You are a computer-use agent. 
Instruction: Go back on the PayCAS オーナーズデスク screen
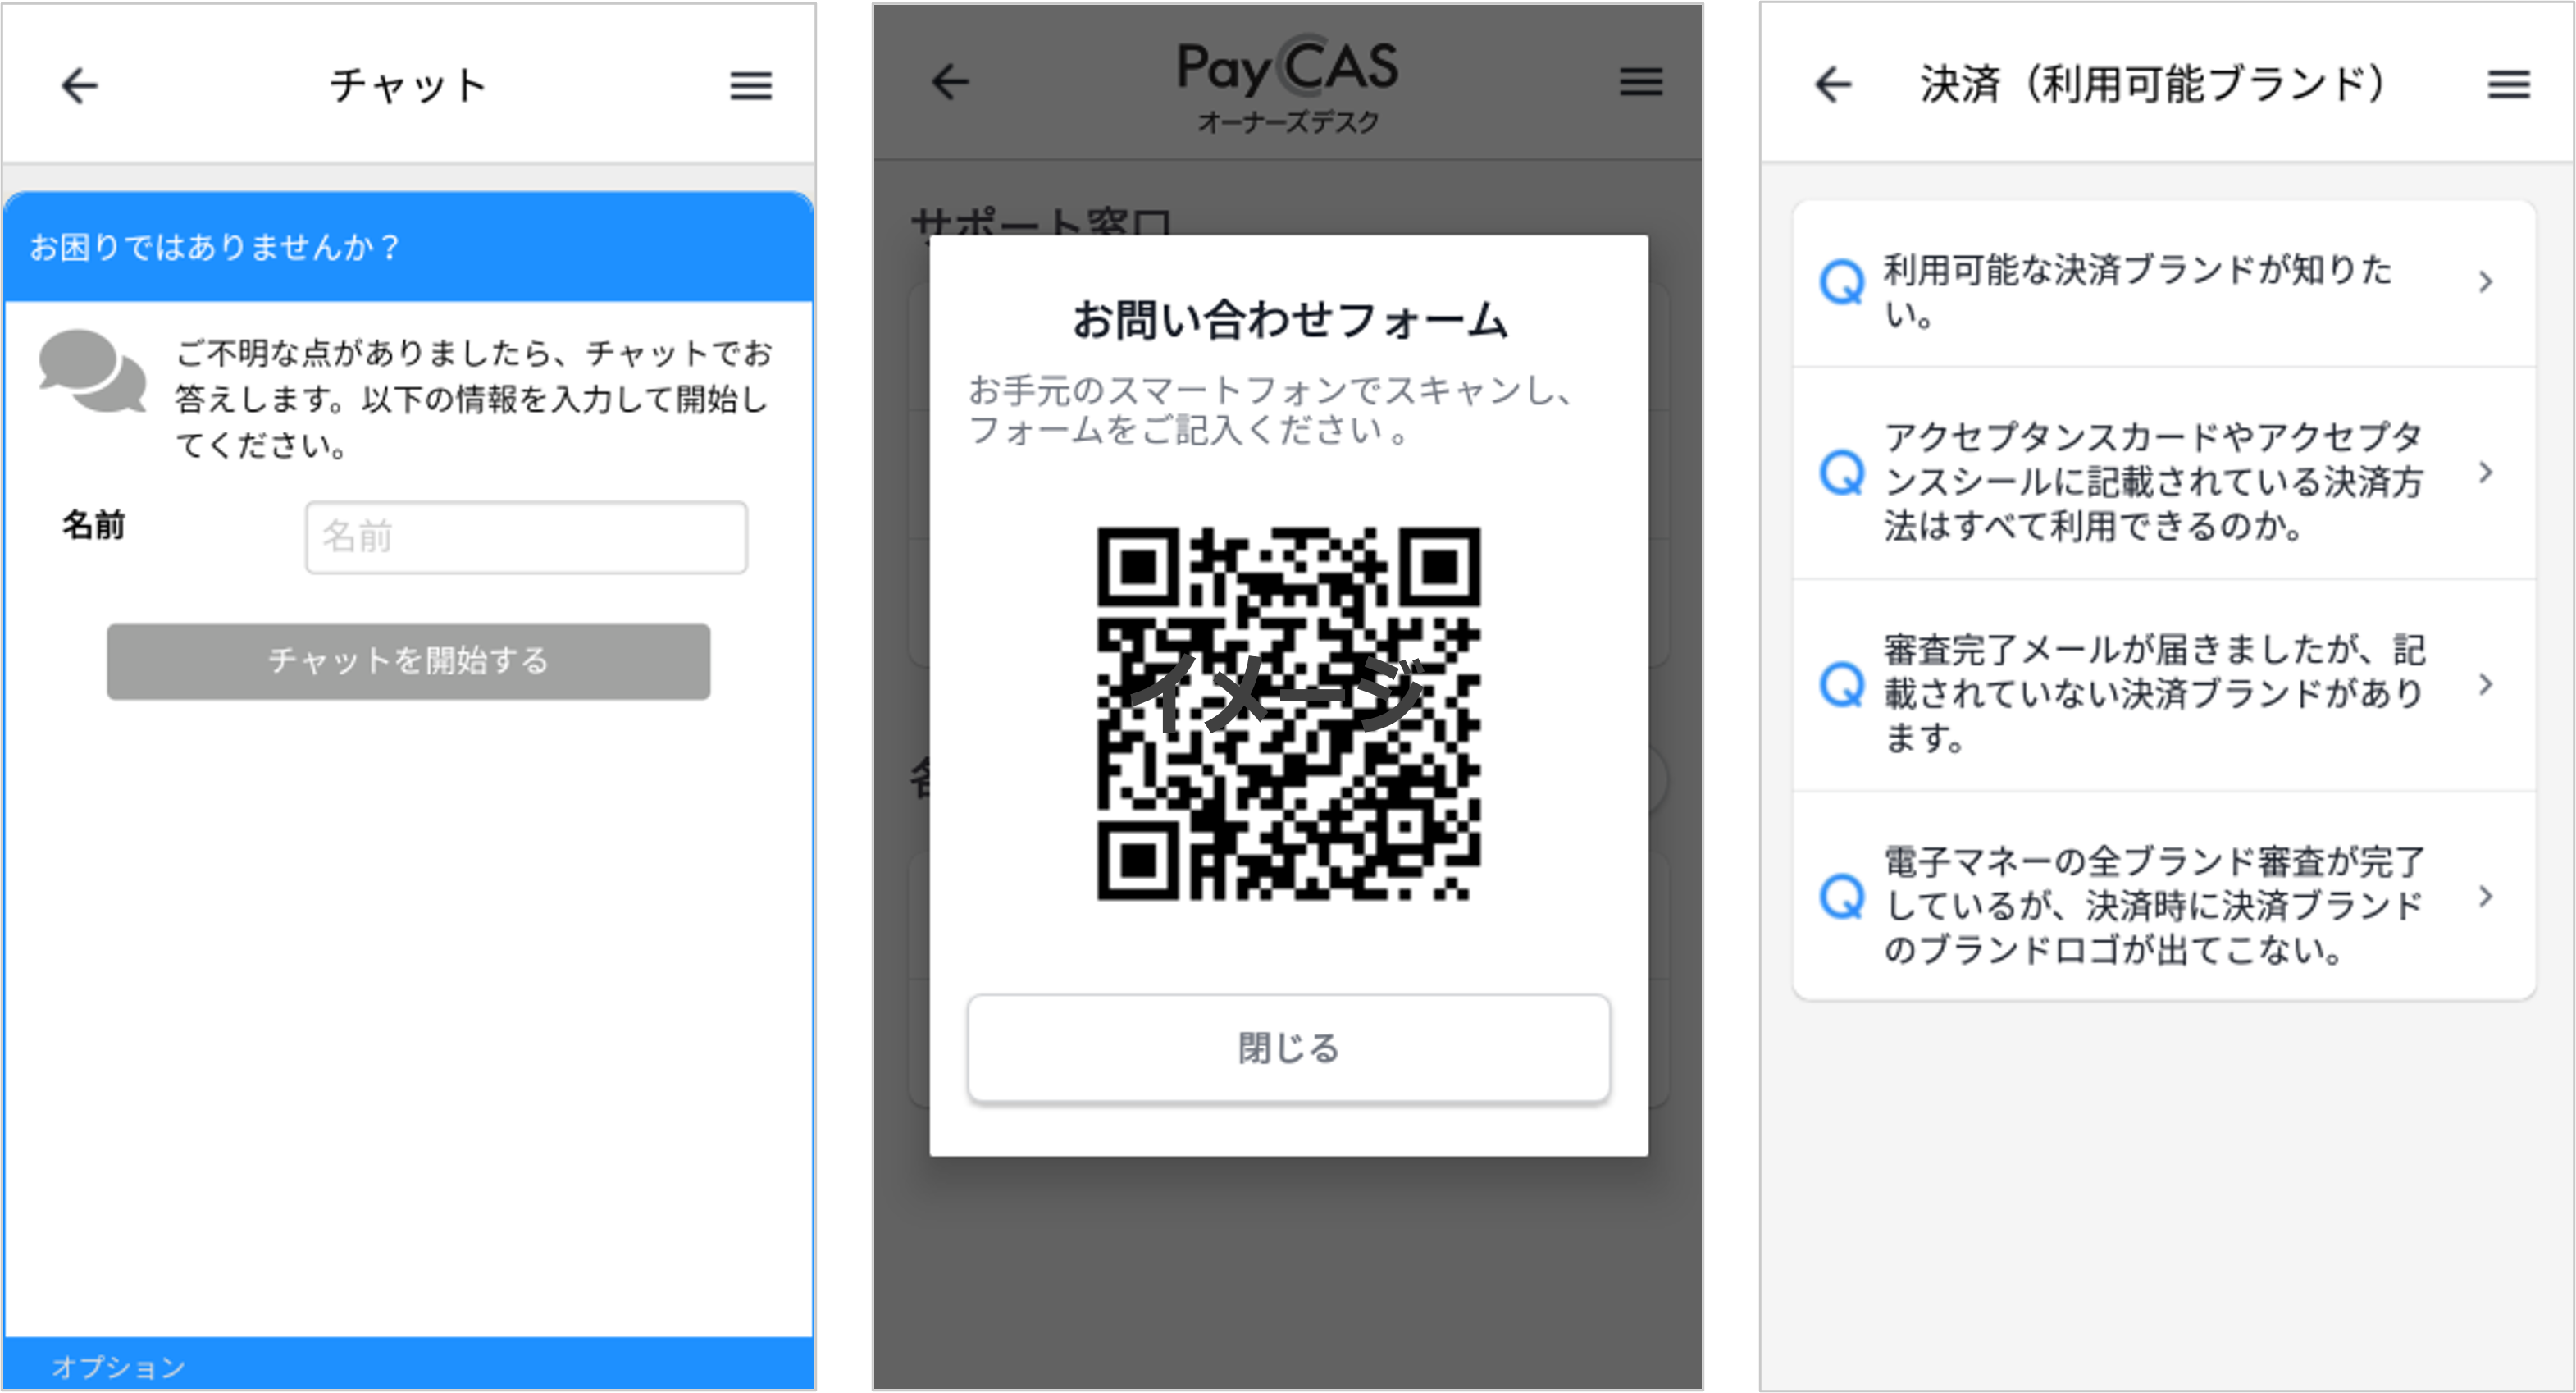click(950, 82)
